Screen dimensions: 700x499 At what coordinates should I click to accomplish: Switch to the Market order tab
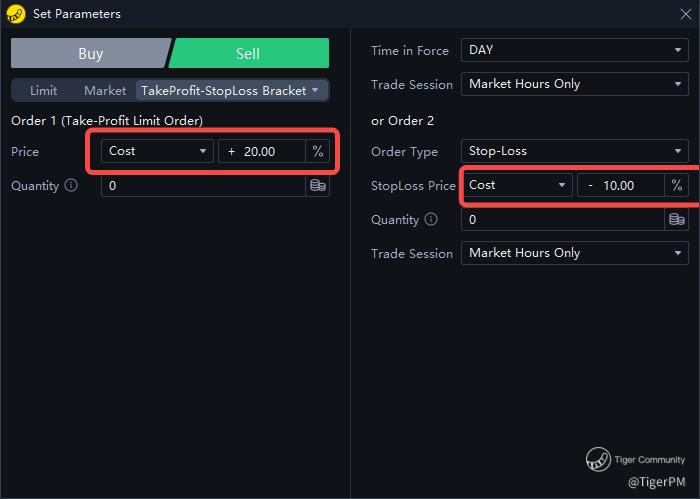click(x=105, y=90)
